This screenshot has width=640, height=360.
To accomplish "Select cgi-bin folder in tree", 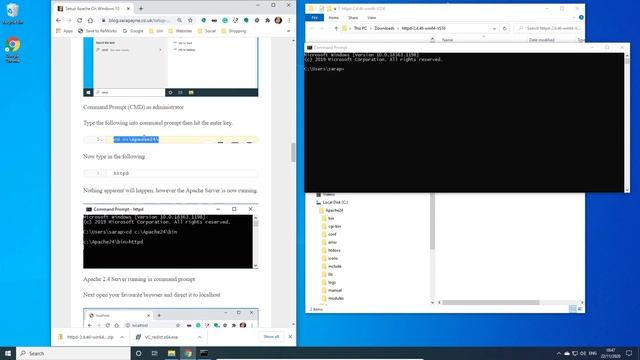I will (334, 226).
